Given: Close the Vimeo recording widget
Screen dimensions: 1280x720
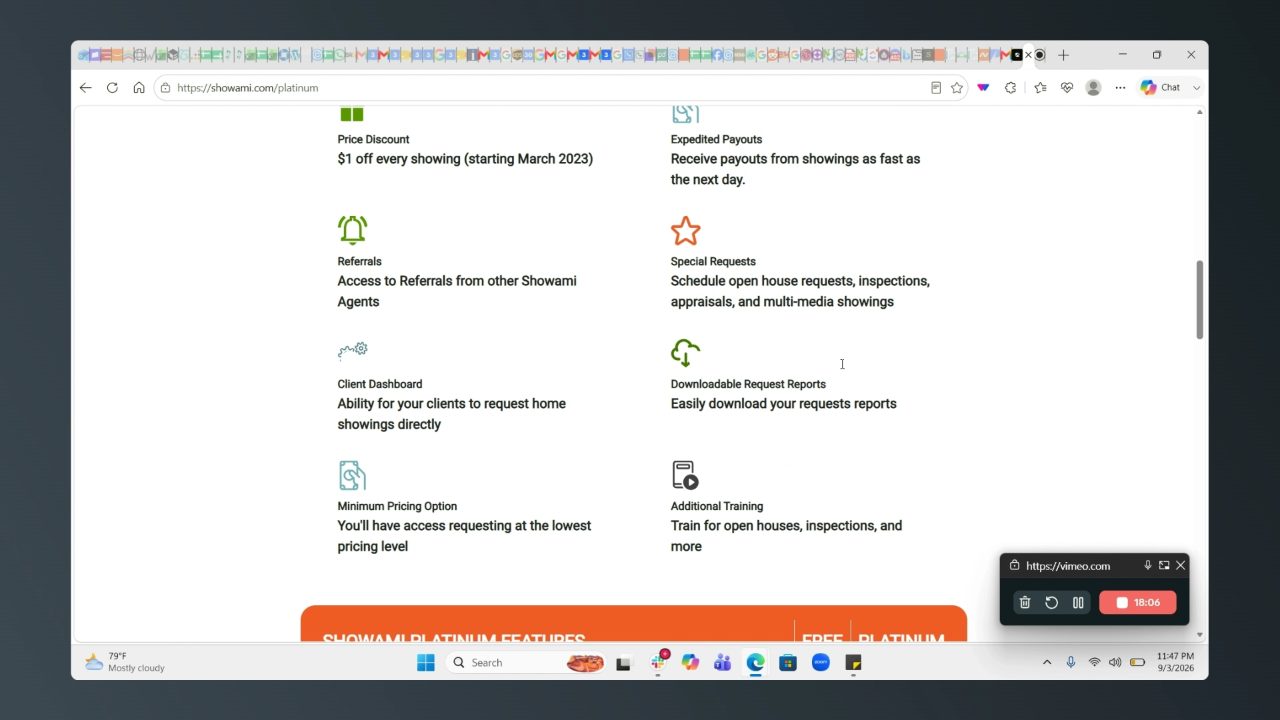Looking at the screenshot, I should 1181,565.
